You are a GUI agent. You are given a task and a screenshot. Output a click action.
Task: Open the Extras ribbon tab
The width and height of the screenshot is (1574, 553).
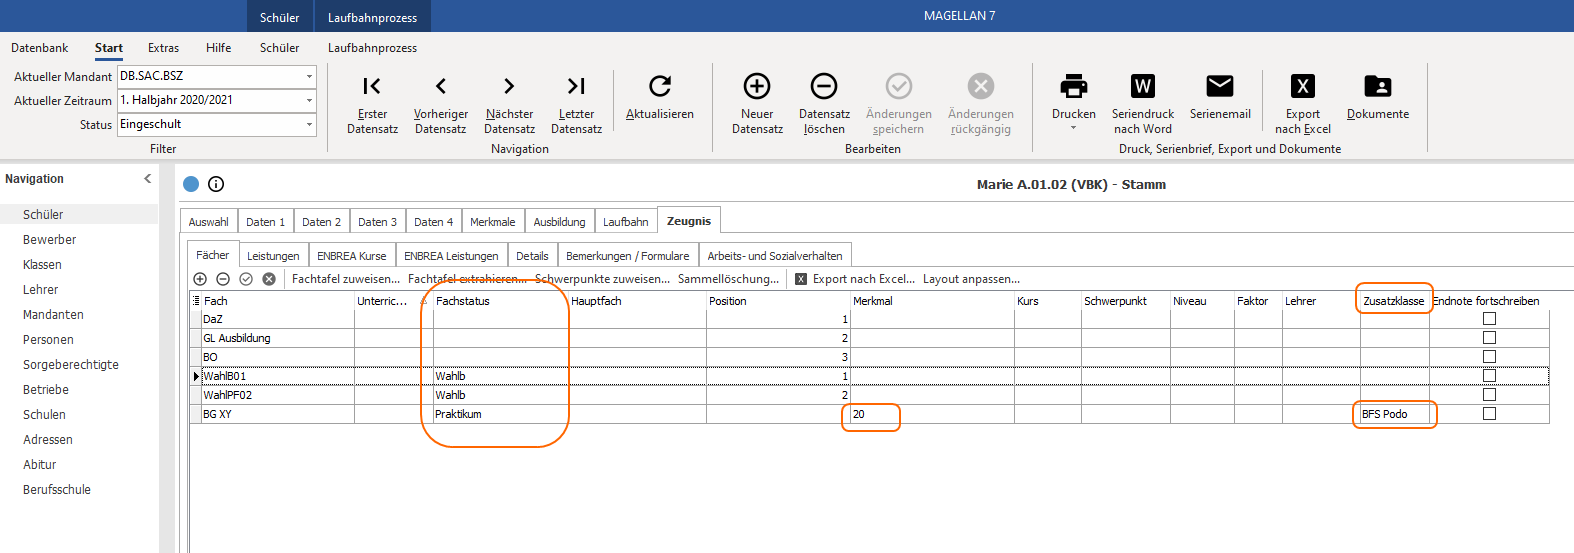(x=163, y=48)
